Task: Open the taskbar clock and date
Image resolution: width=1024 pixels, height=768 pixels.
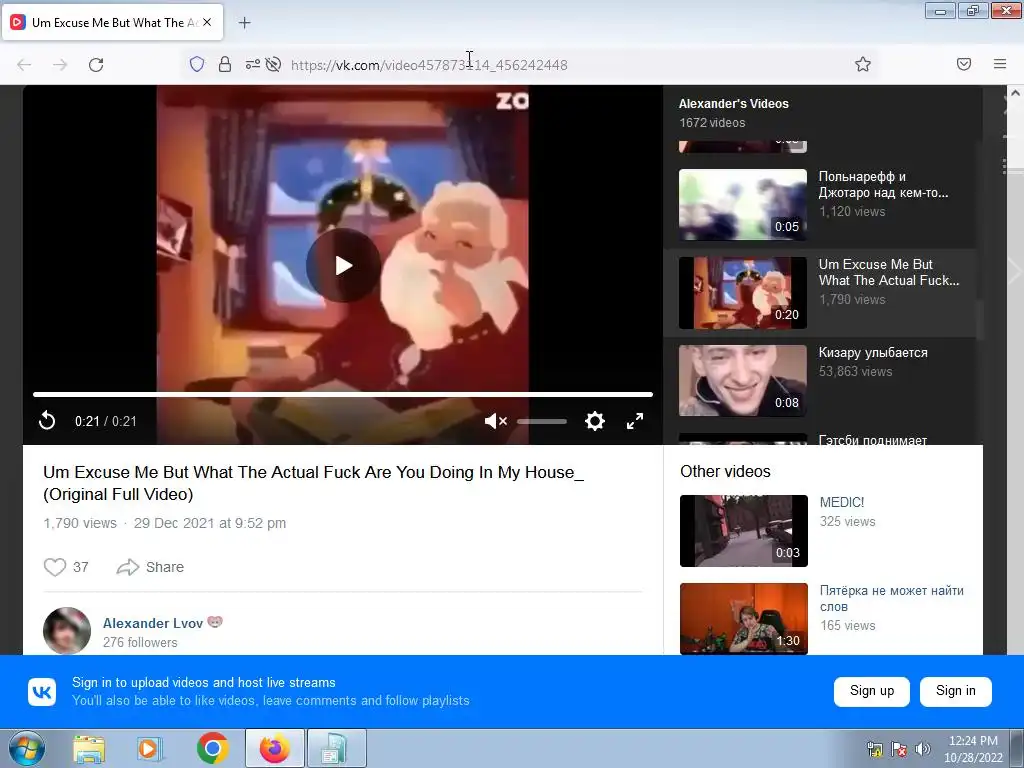Action: click(973, 749)
